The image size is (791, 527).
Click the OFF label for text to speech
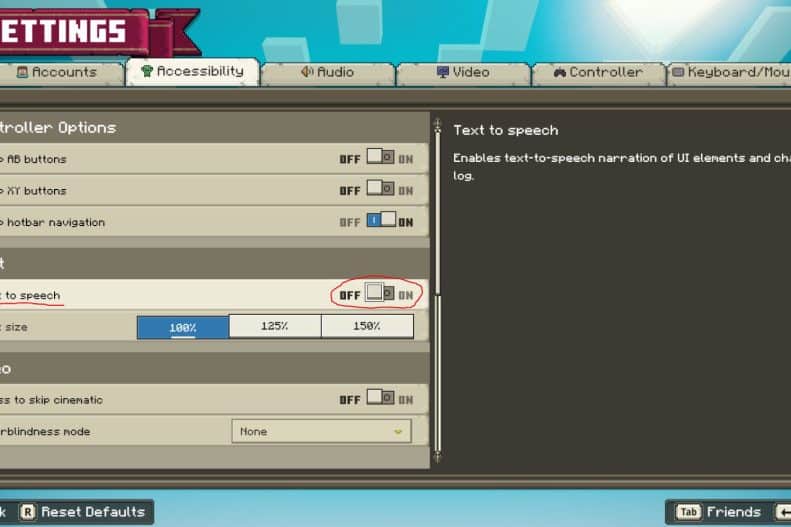[350, 296]
